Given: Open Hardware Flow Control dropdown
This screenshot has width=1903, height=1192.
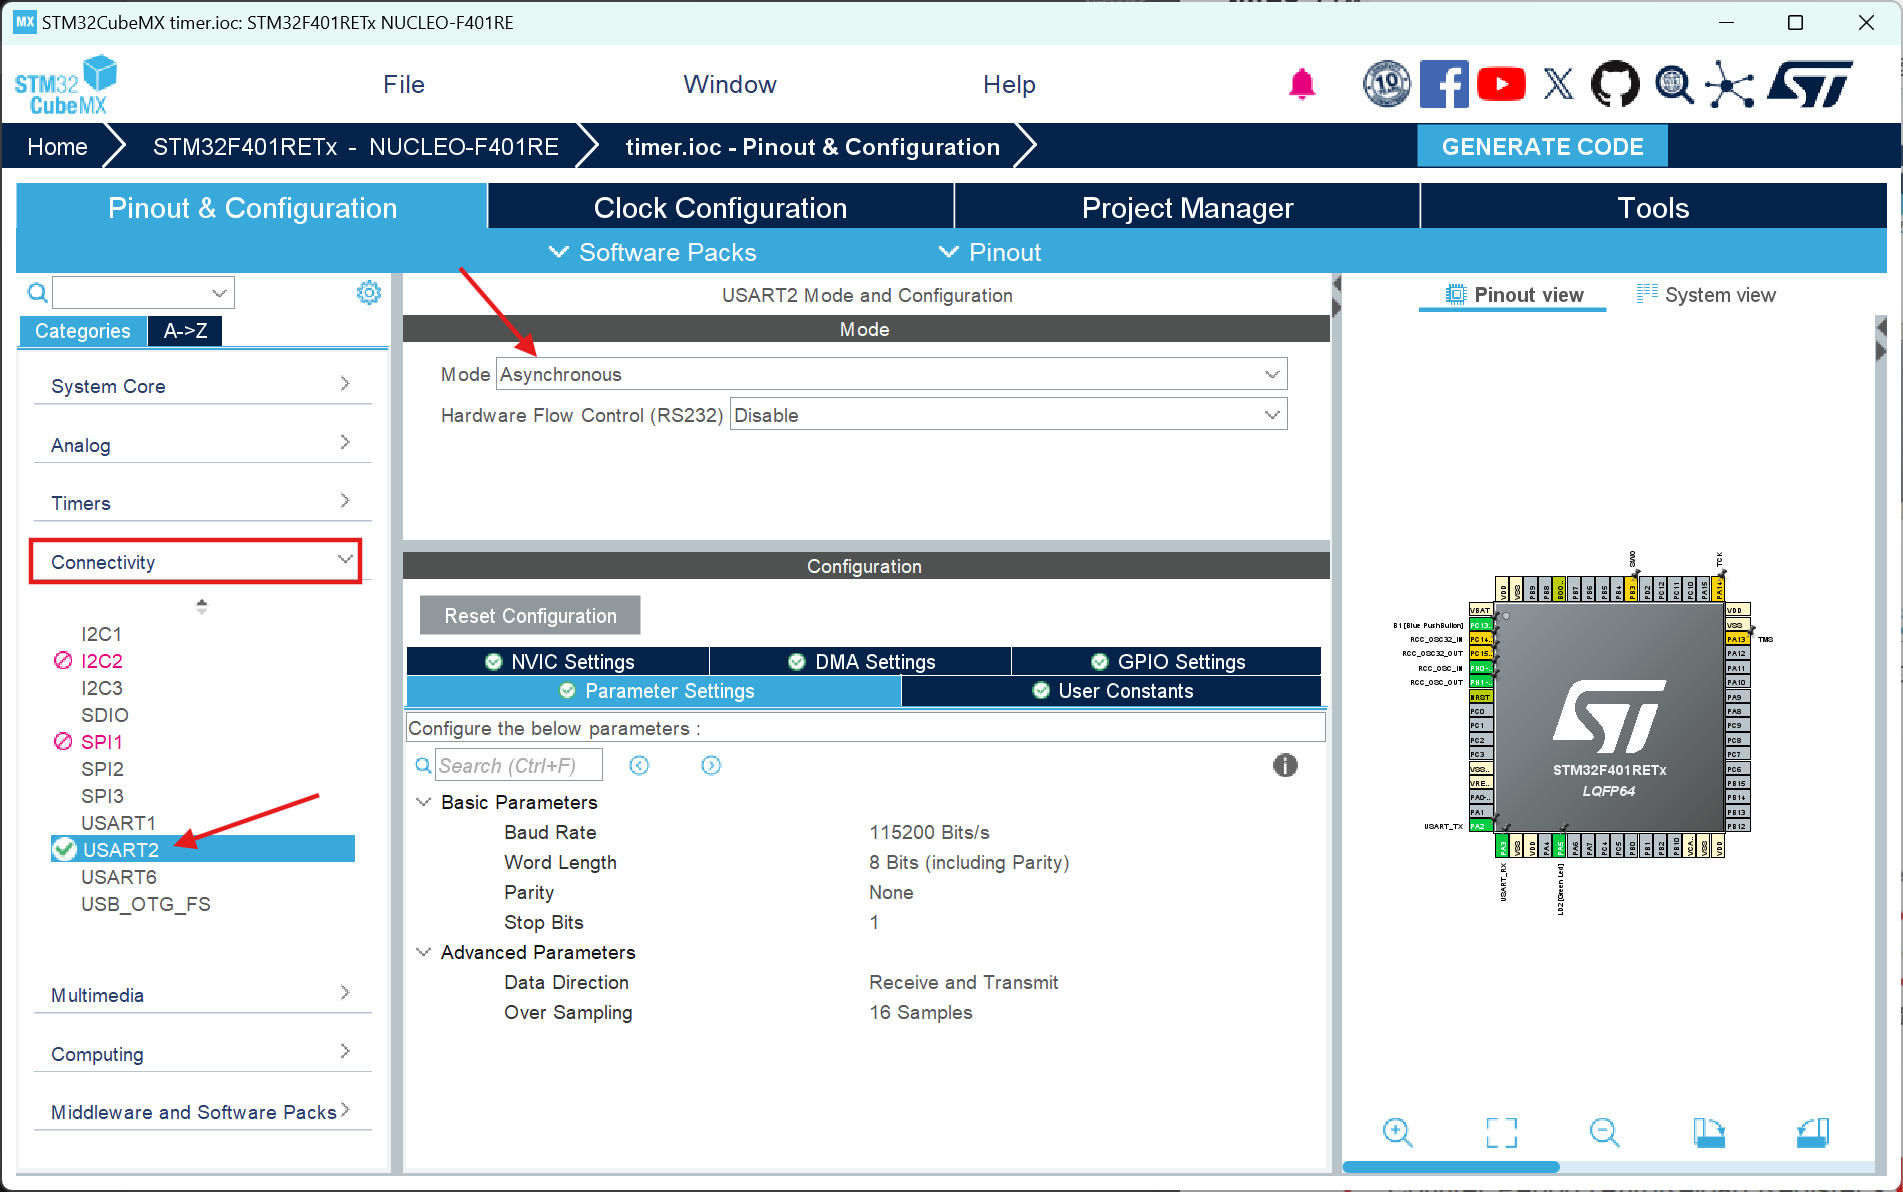Looking at the screenshot, I should click(1008, 415).
